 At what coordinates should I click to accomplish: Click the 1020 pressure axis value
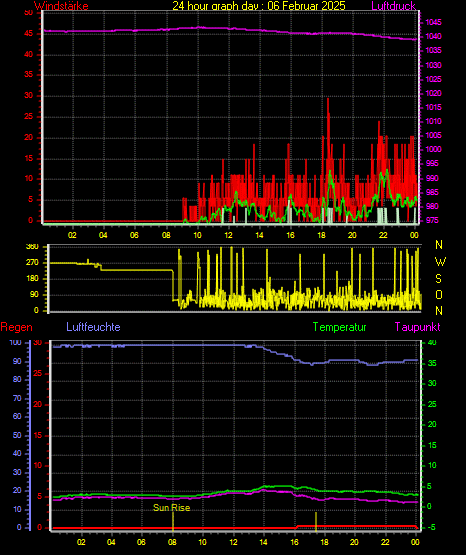click(433, 93)
